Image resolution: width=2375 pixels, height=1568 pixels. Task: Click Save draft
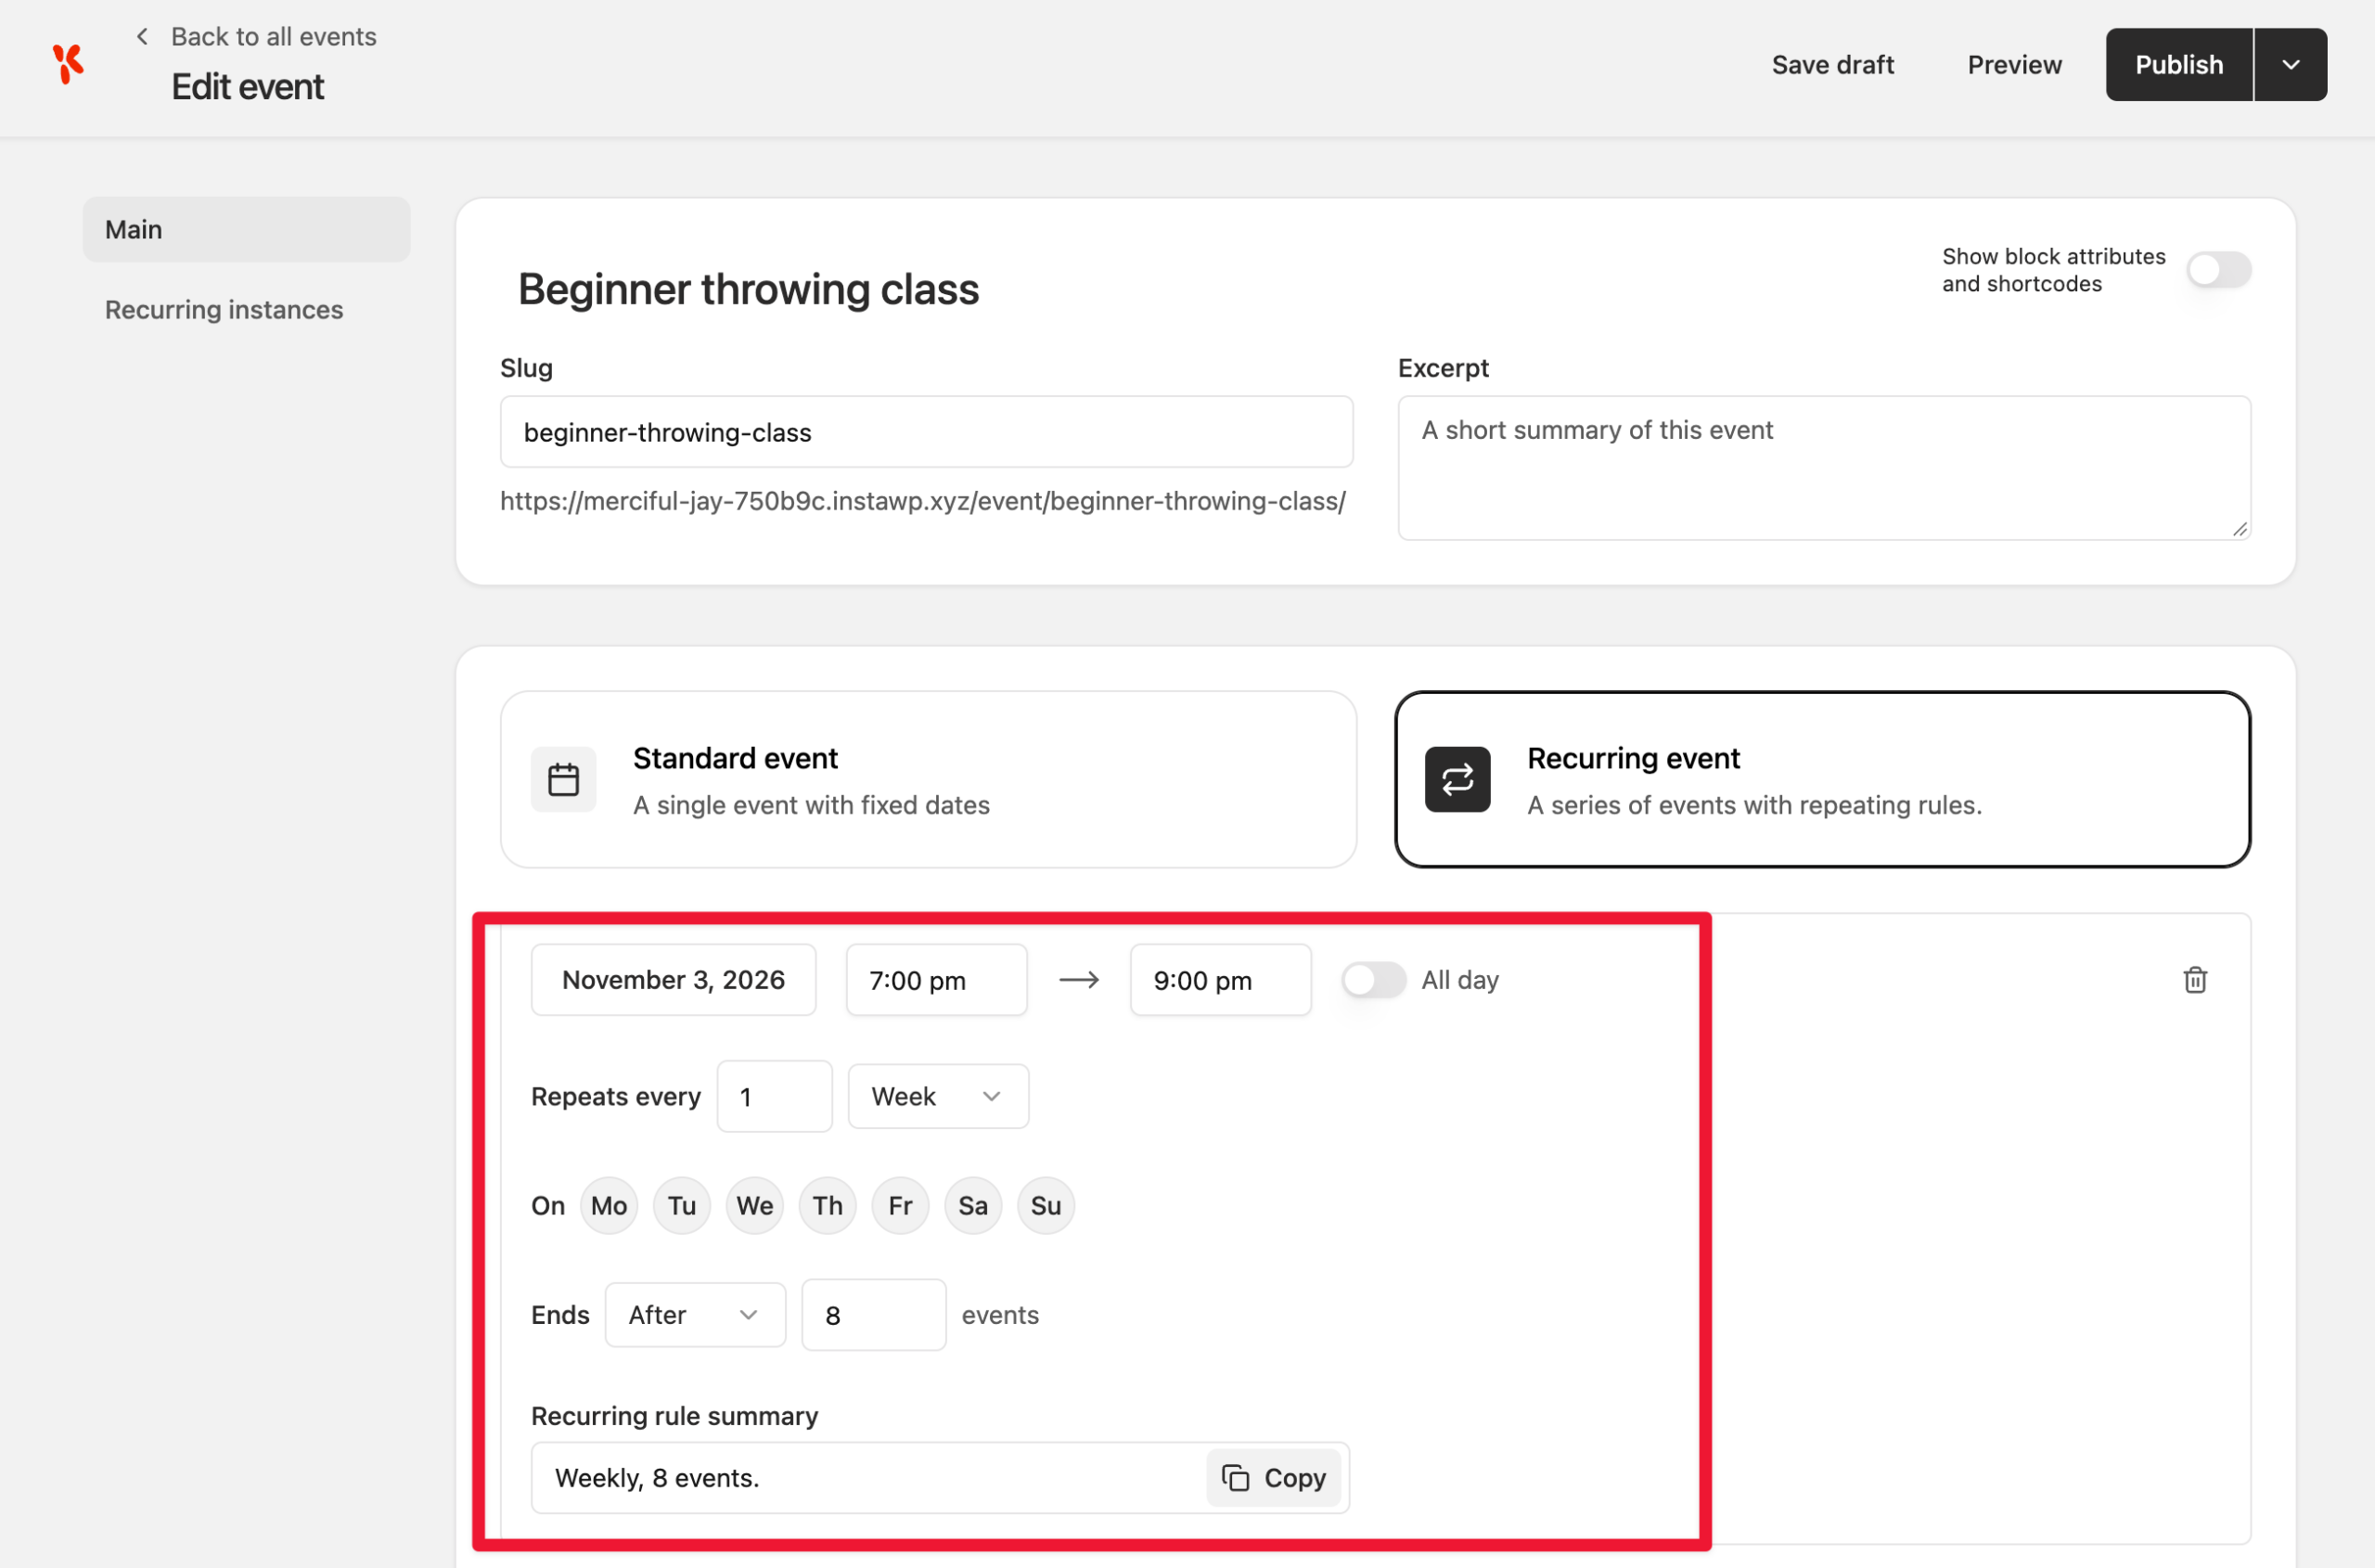point(1833,65)
